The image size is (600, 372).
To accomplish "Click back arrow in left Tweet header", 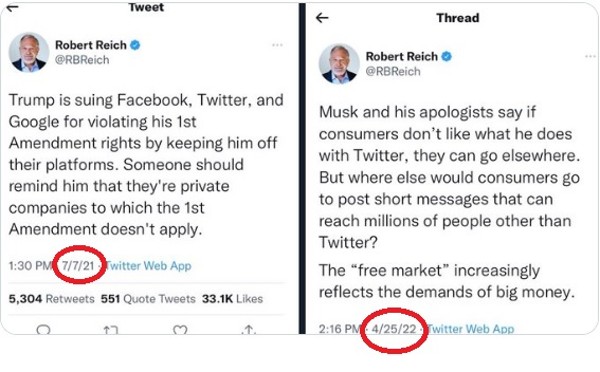I will 13,8.
